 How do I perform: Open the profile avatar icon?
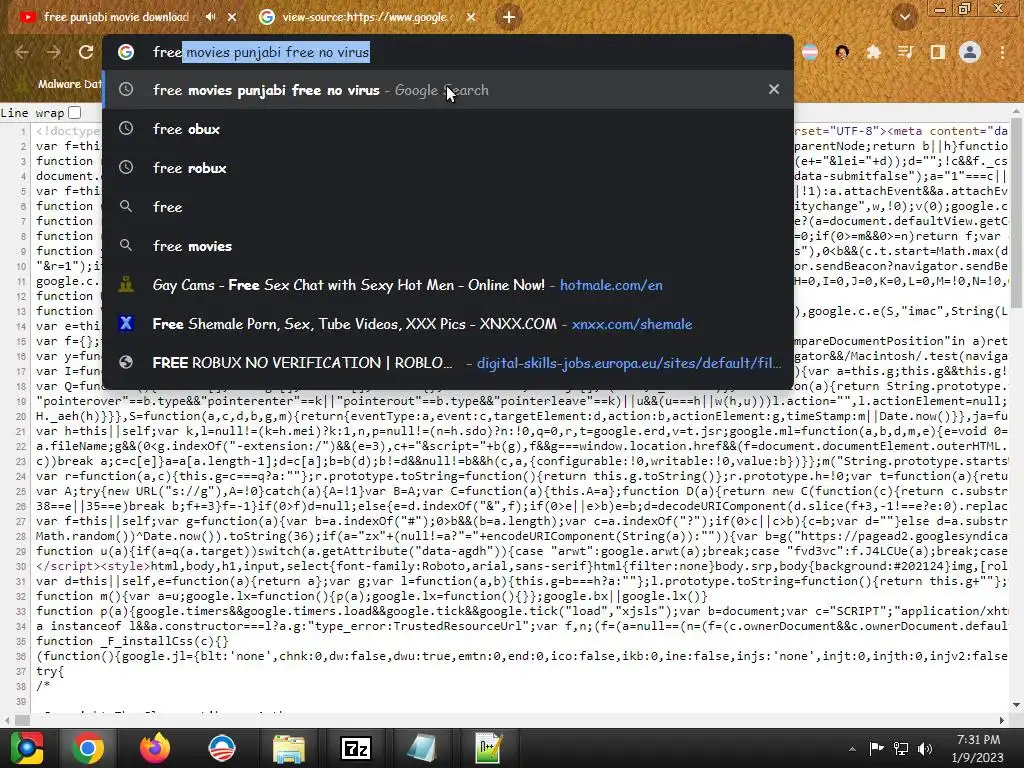970,52
